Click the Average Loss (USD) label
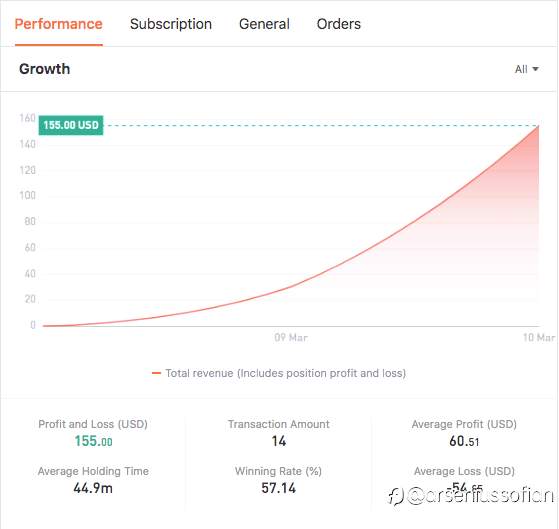This screenshot has height=529, width=559. (464, 471)
